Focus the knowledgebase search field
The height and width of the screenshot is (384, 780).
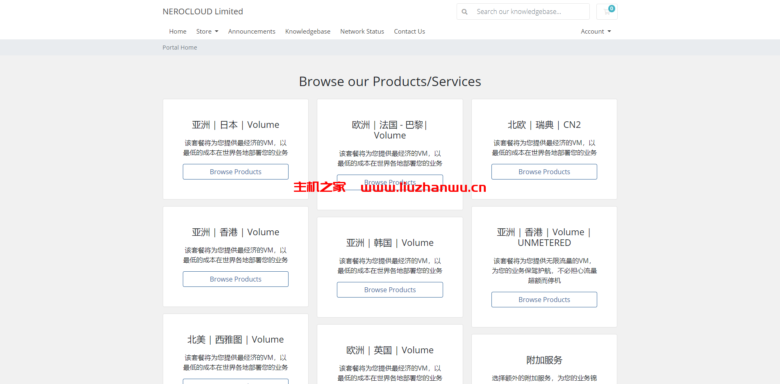click(530, 11)
